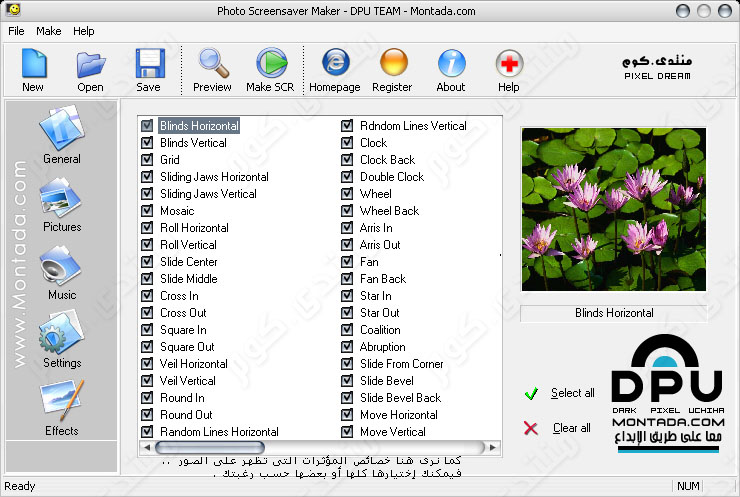Open the File menu
This screenshot has width=740, height=497.
click(x=17, y=31)
